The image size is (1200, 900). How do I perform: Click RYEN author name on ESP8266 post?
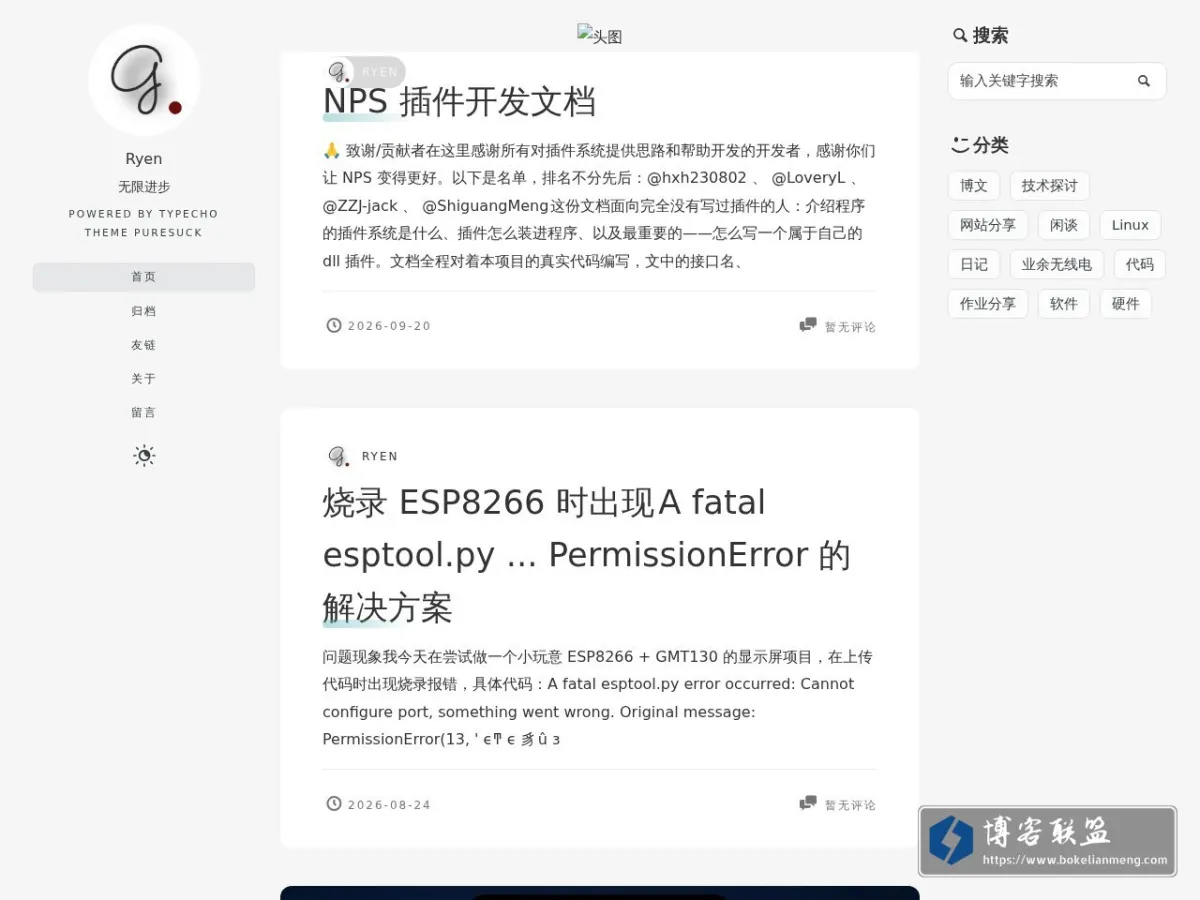click(x=380, y=456)
